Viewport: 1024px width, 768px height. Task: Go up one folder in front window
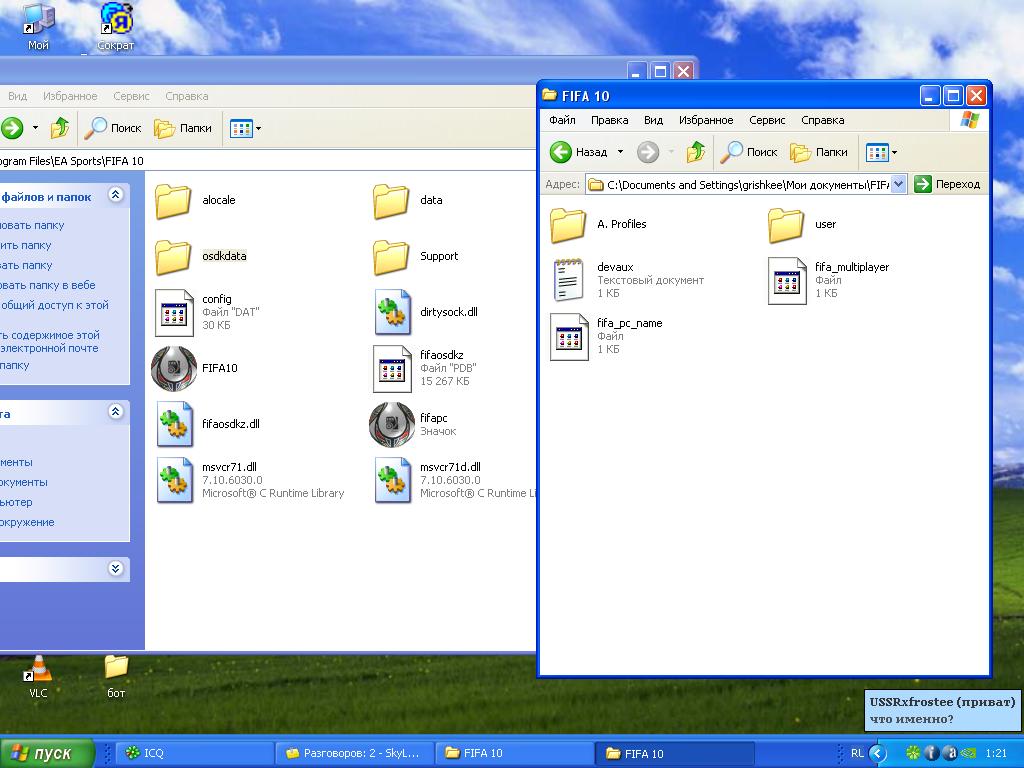coord(696,152)
